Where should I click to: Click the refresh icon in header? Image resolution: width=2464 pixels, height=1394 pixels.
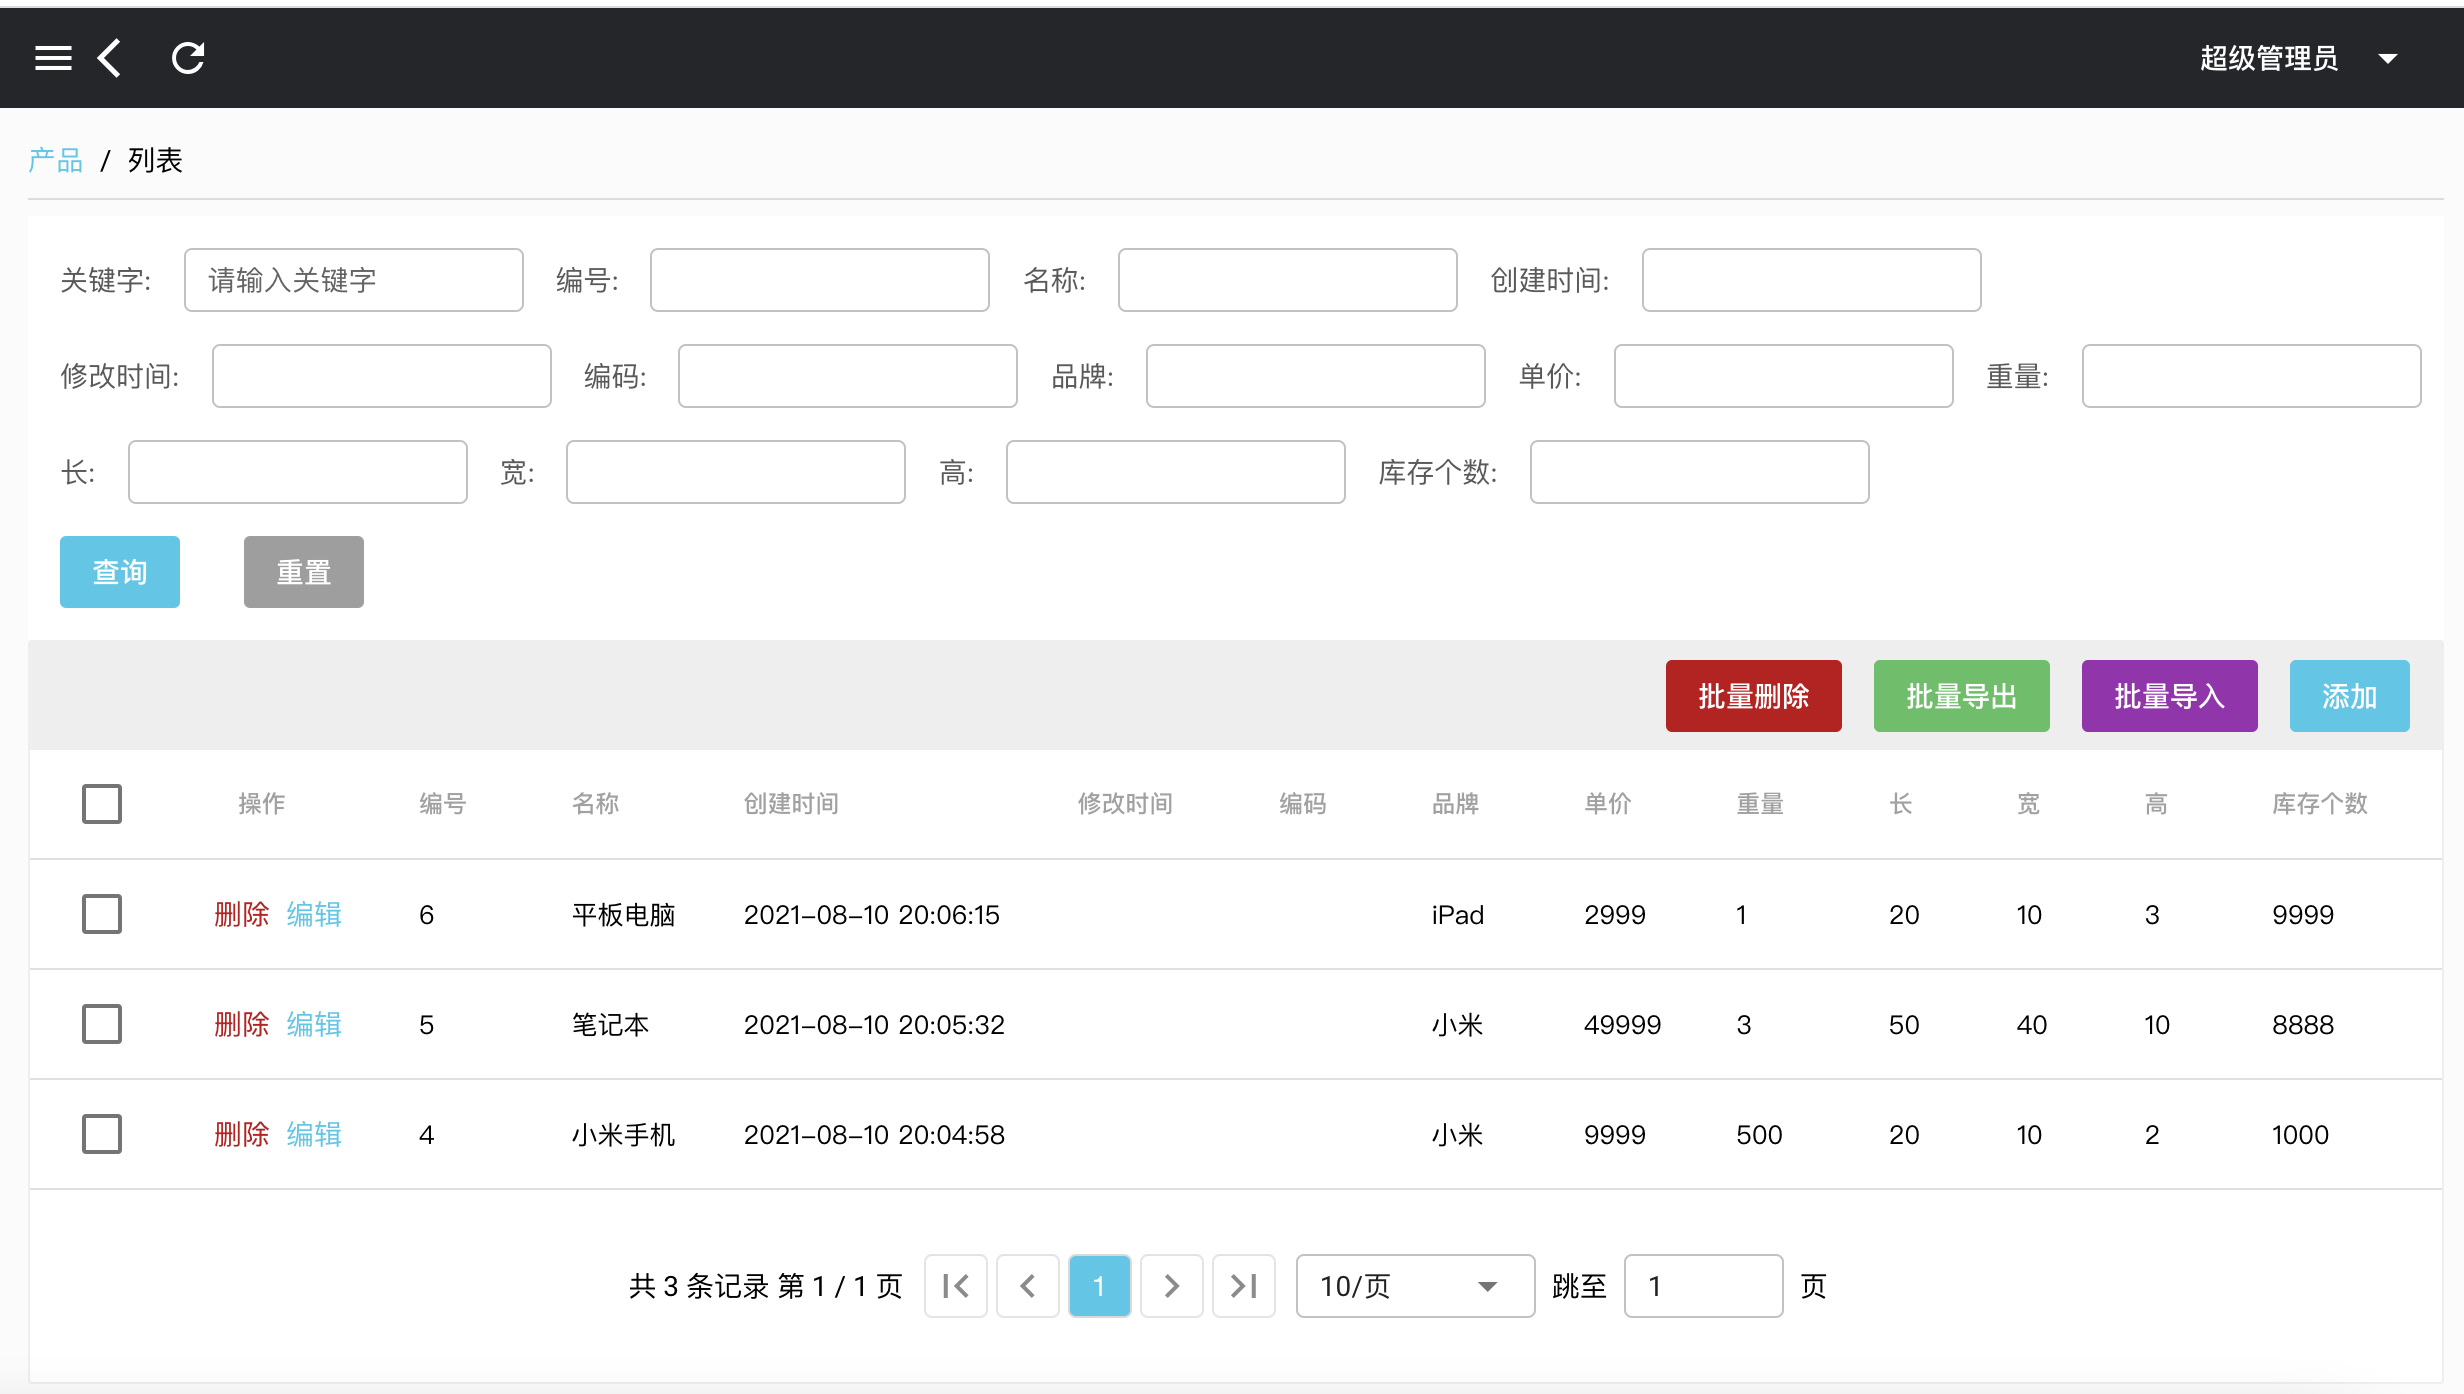[188, 58]
